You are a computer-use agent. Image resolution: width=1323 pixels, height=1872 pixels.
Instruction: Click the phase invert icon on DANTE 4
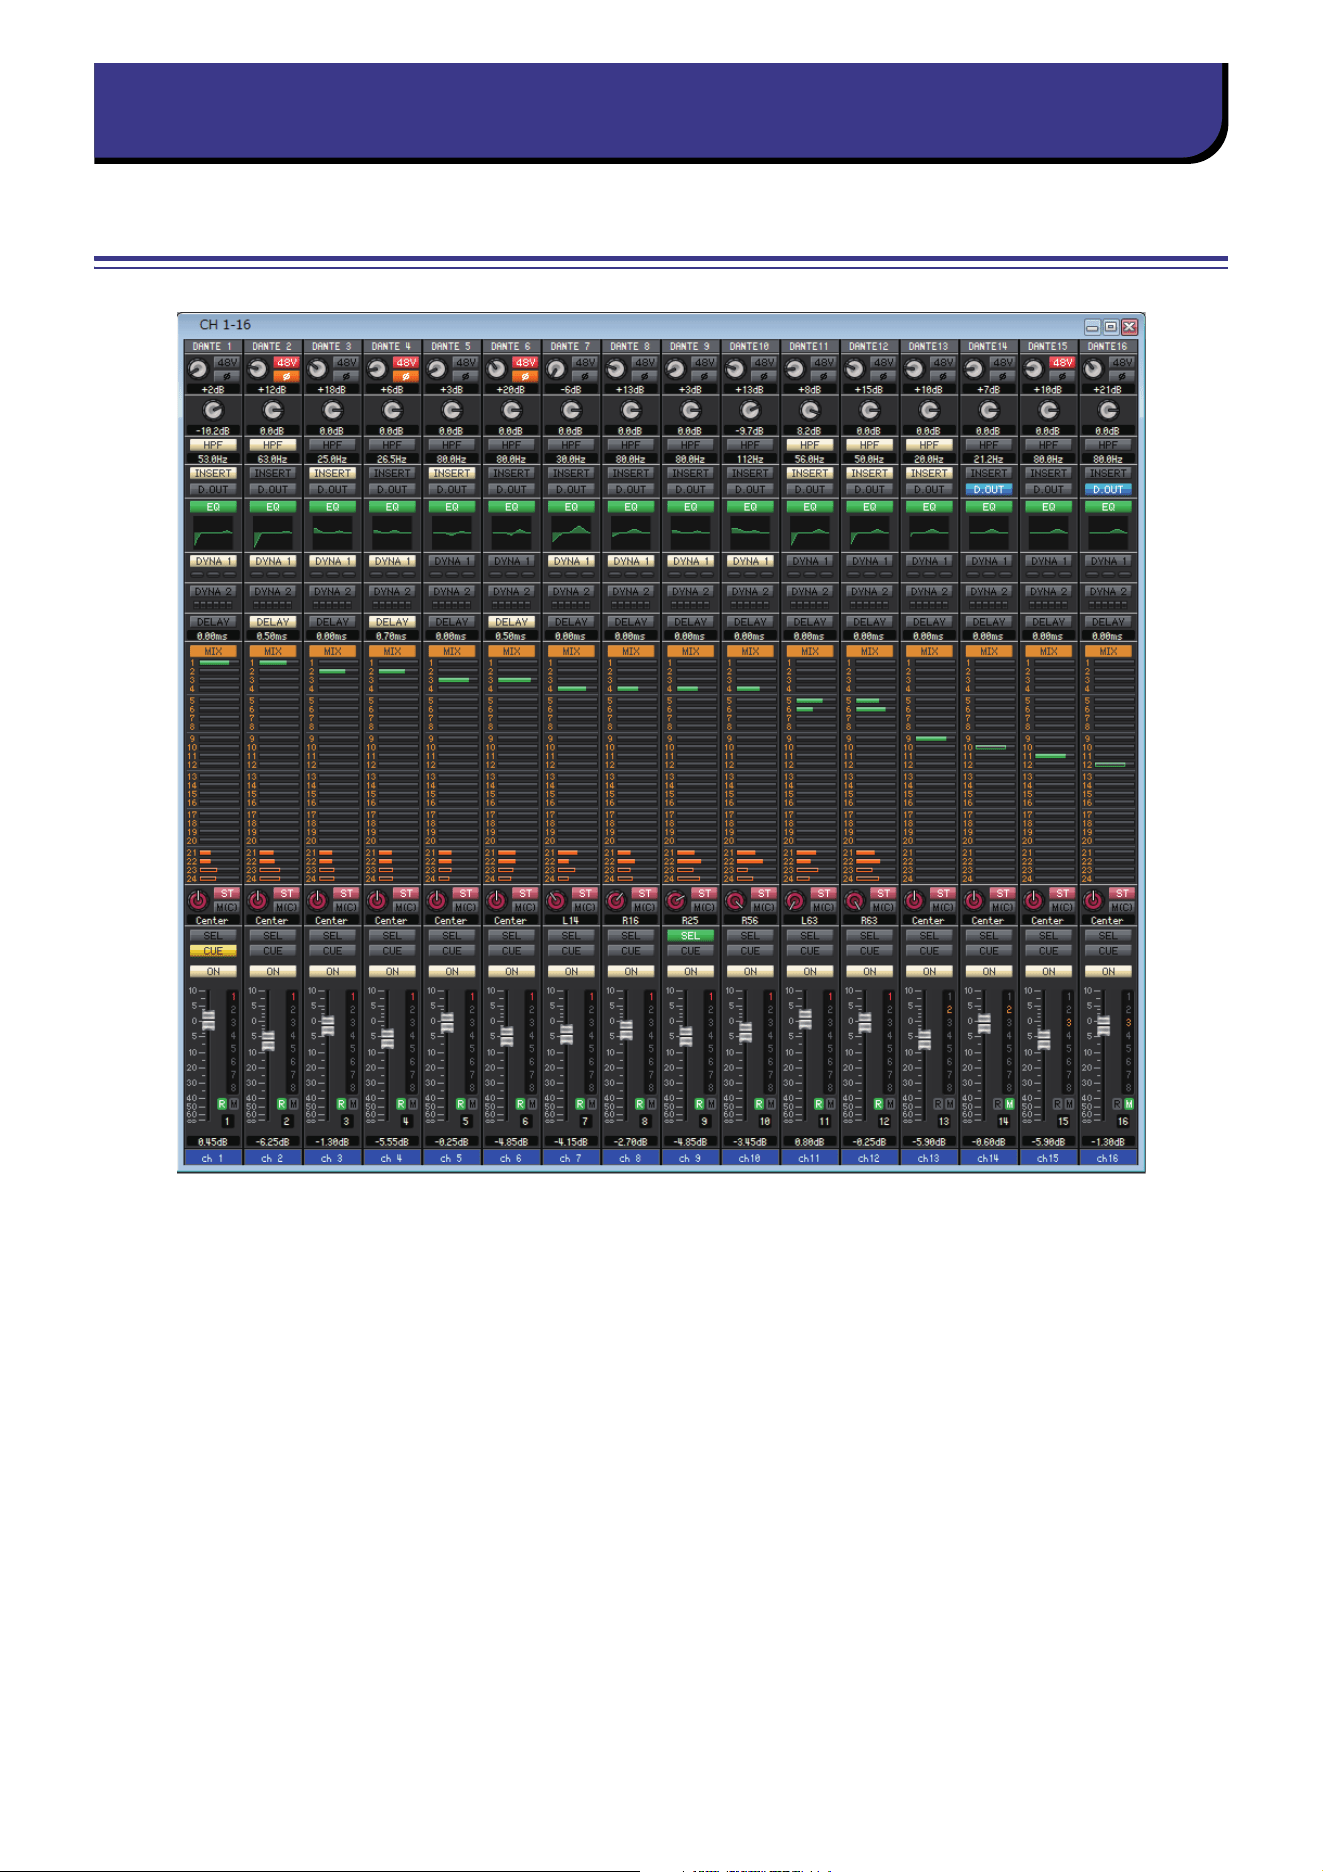[x=405, y=376]
